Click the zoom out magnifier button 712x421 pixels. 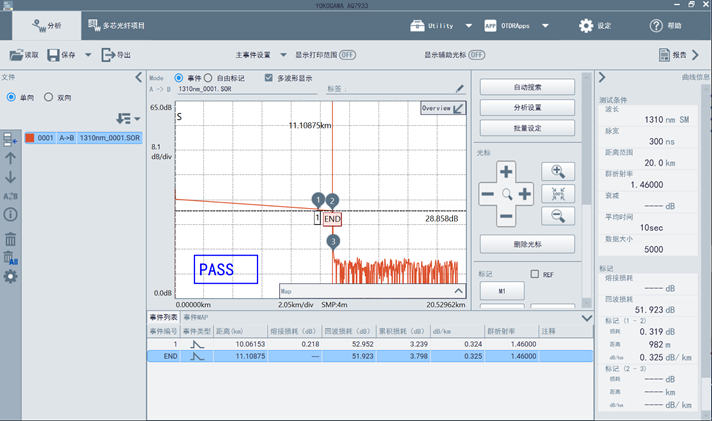click(558, 215)
